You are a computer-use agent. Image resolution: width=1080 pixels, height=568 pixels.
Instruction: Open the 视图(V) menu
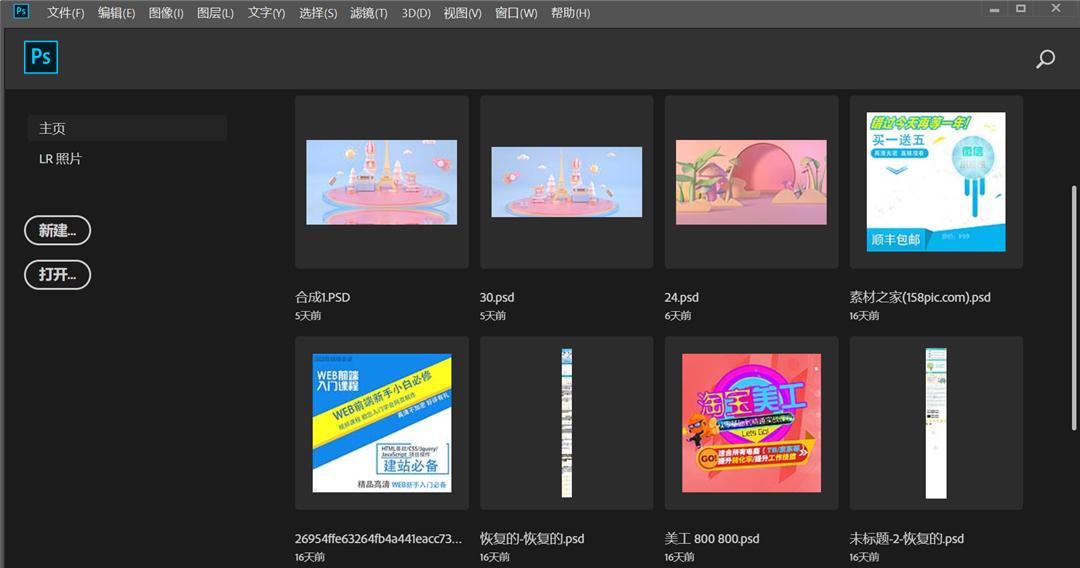[x=462, y=12]
